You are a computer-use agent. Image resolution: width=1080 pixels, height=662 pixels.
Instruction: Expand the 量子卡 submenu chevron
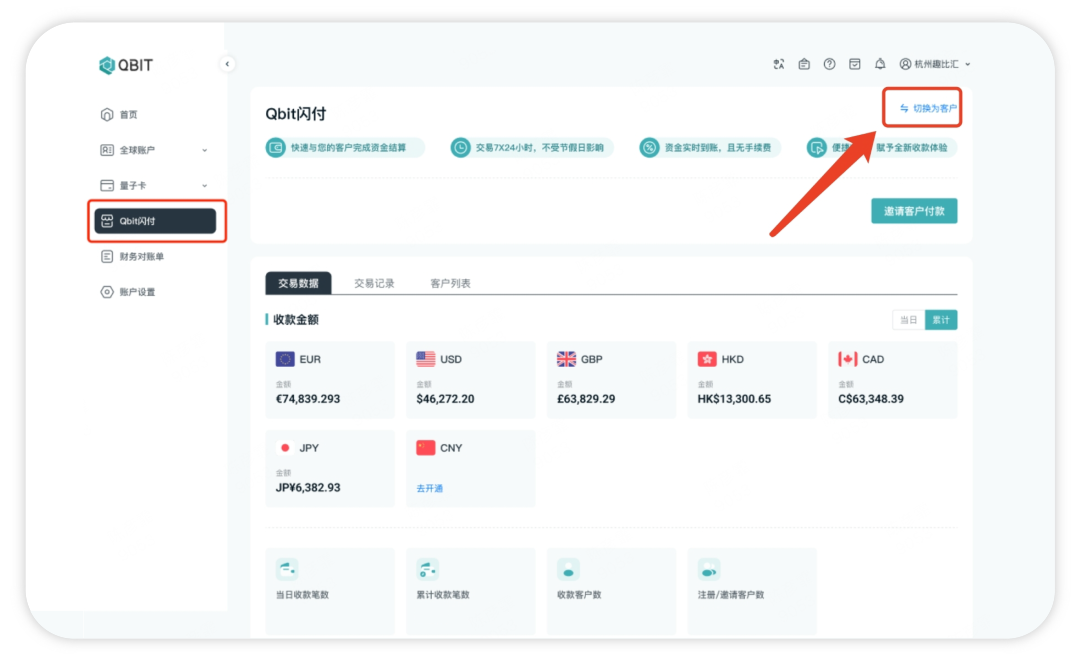click(205, 185)
